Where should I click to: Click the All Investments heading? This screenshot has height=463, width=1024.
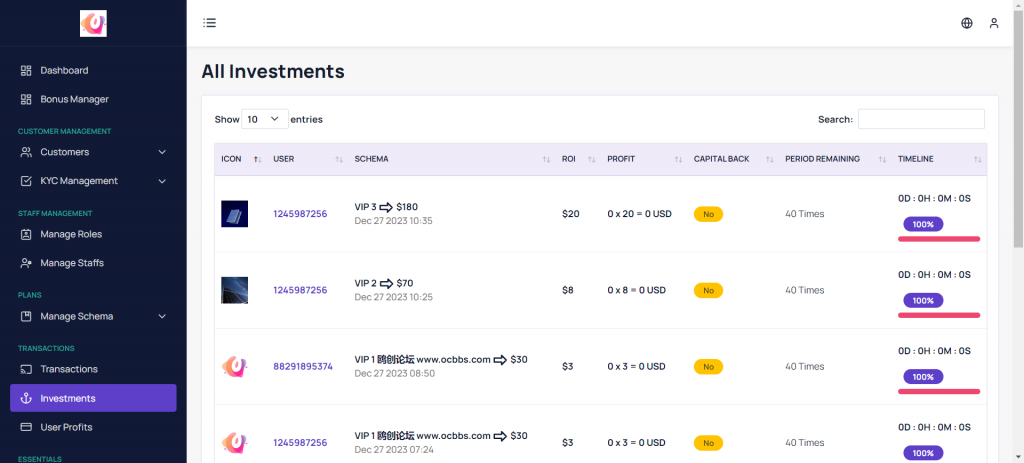coord(273,71)
